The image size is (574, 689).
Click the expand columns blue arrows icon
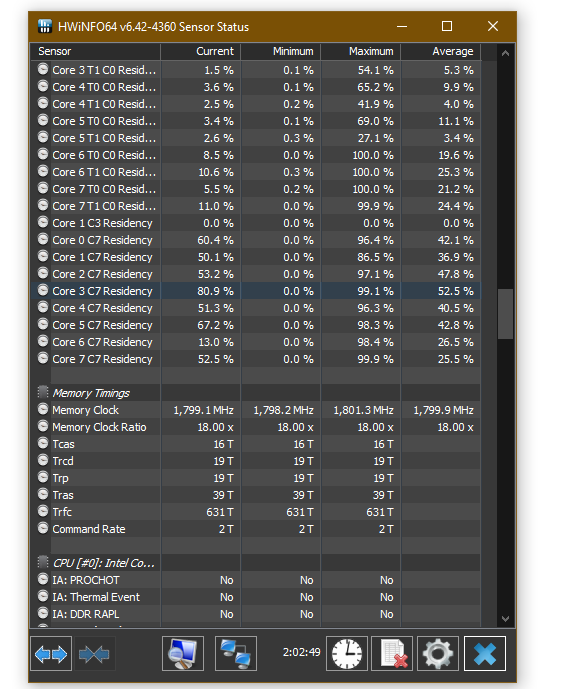(51, 654)
